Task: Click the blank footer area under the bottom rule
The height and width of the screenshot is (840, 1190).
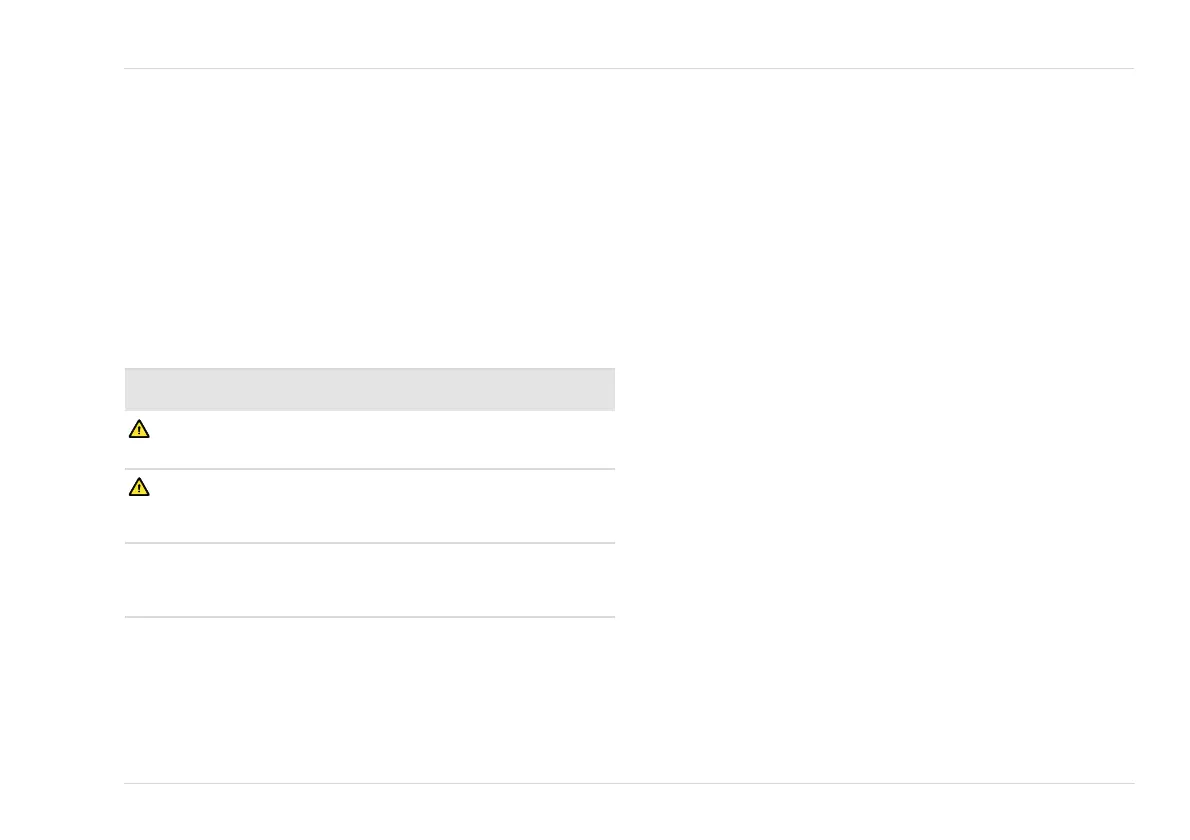Action: [629, 812]
